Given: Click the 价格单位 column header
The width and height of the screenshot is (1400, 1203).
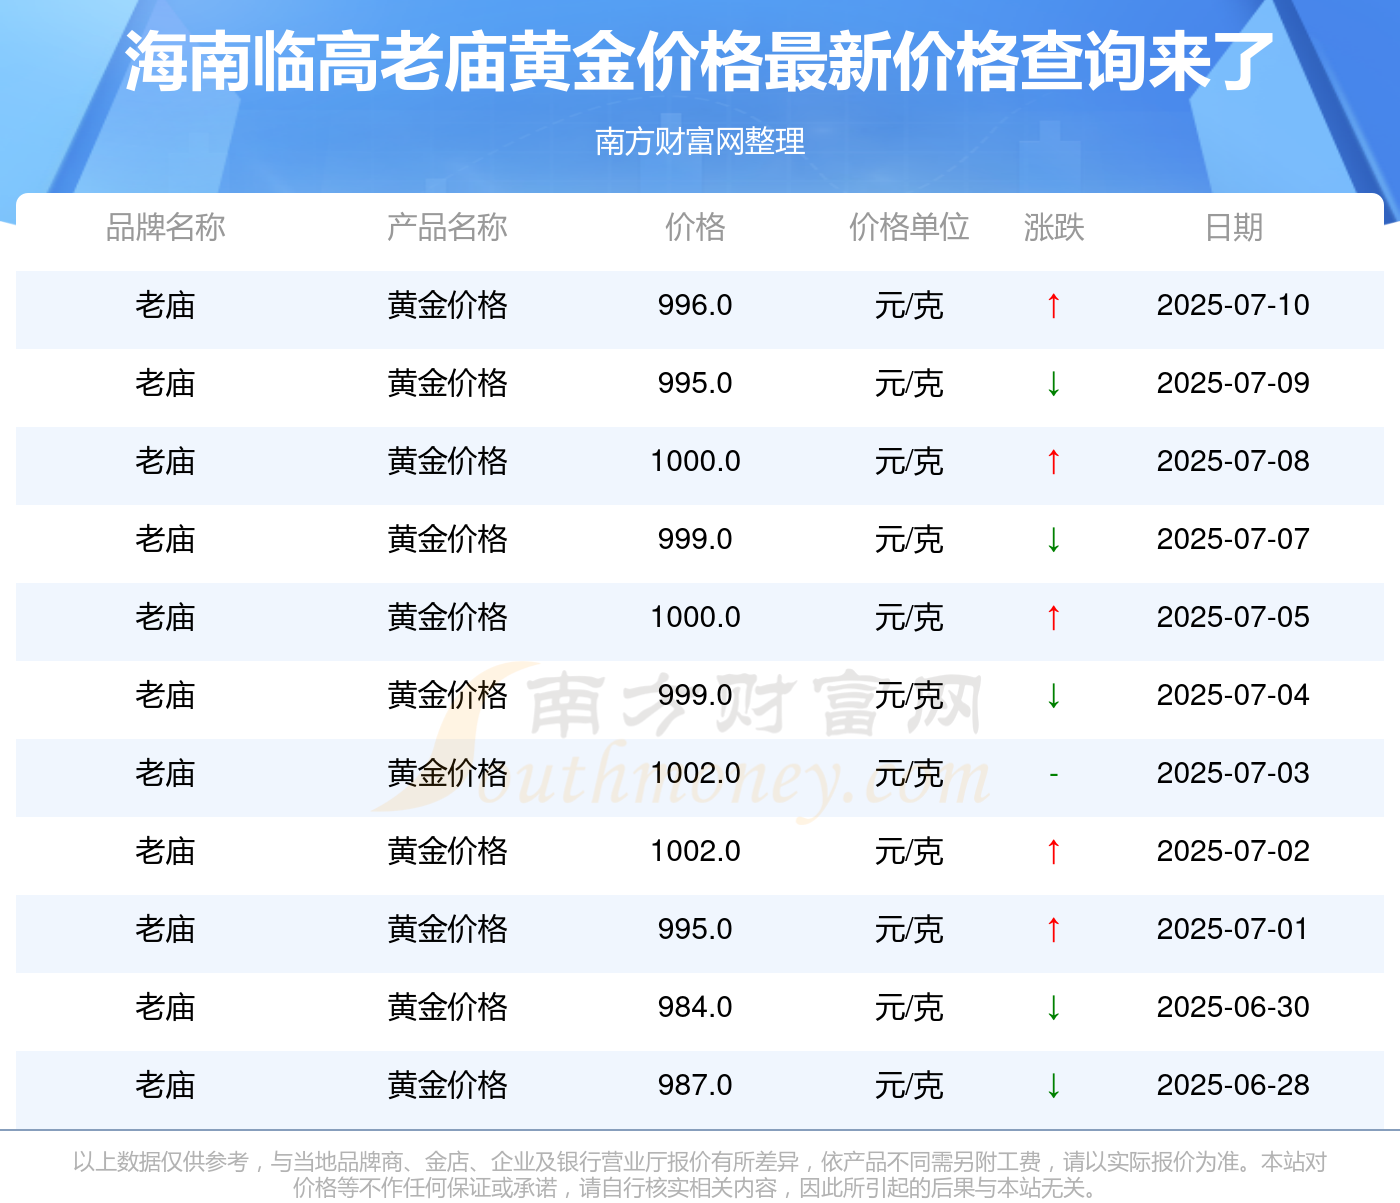Looking at the screenshot, I should coord(909,227).
